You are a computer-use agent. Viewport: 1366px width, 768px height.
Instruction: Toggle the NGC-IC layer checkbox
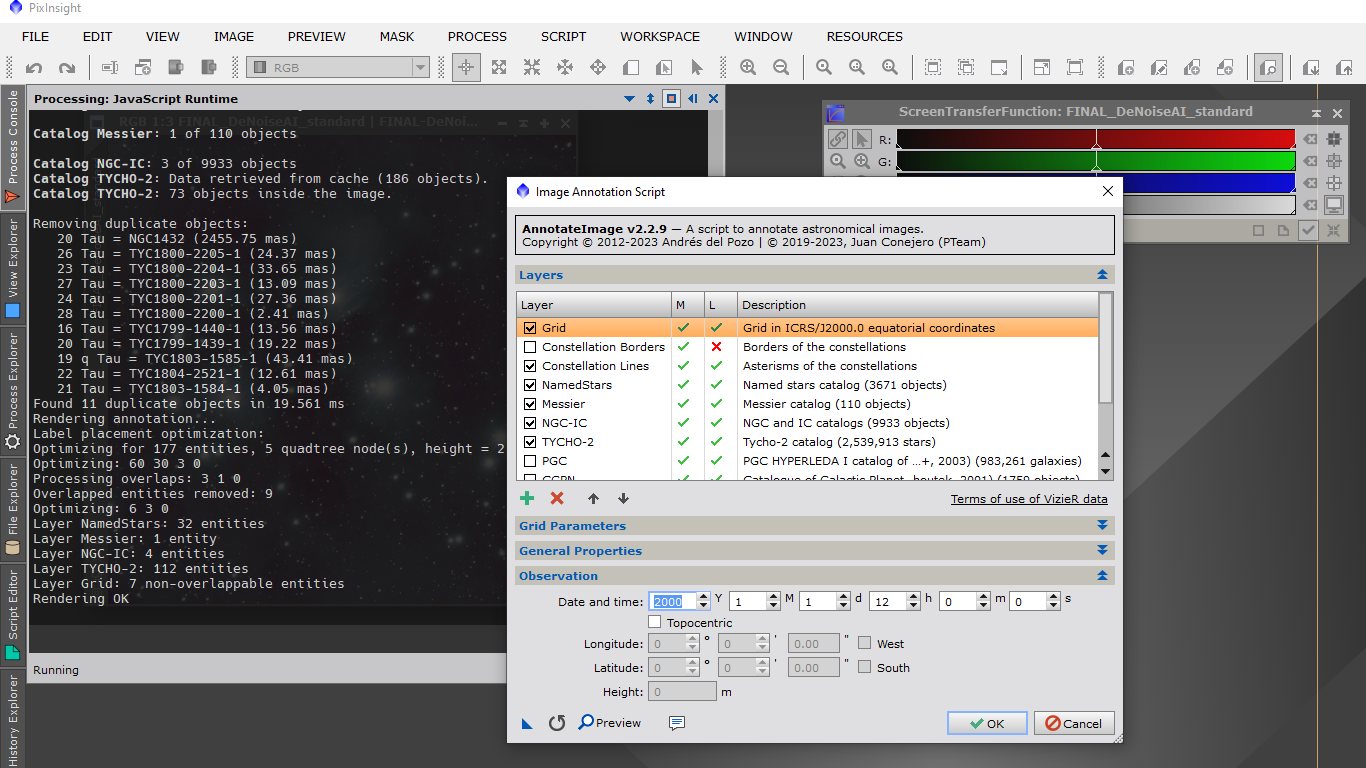pos(530,423)
